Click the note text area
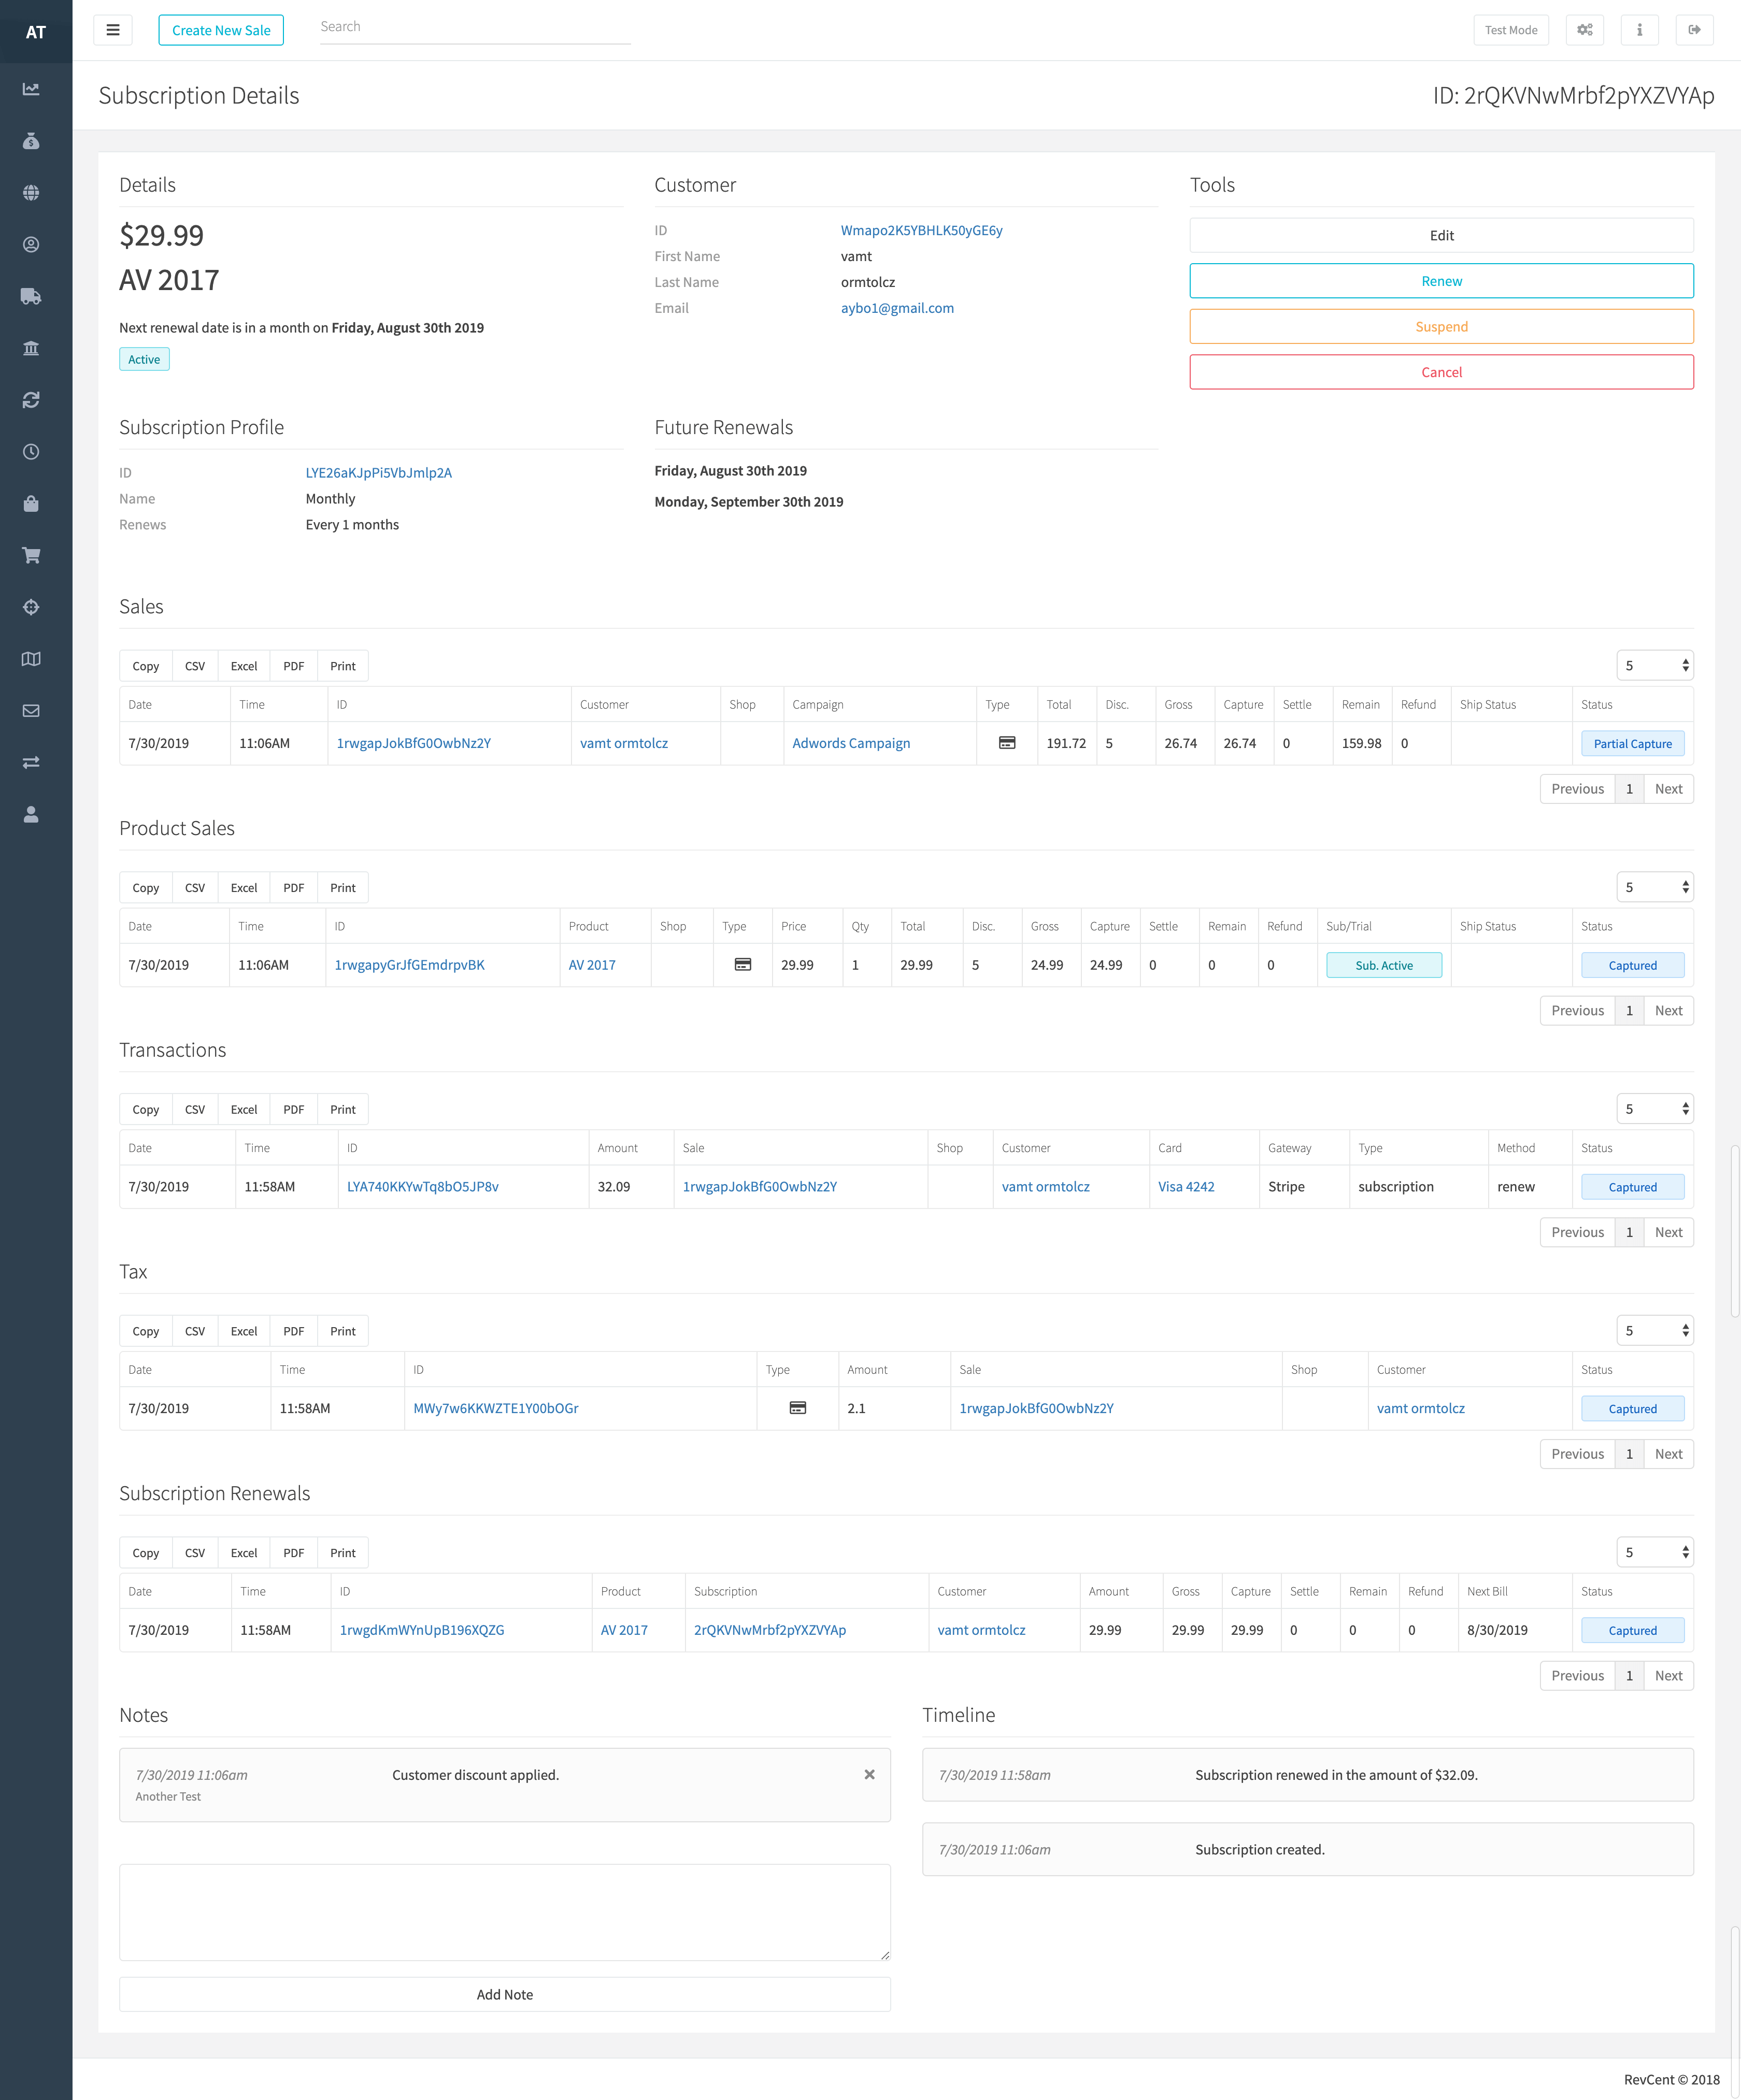Screen dimensions: 1741x2100 click(x=504, y=1911)
